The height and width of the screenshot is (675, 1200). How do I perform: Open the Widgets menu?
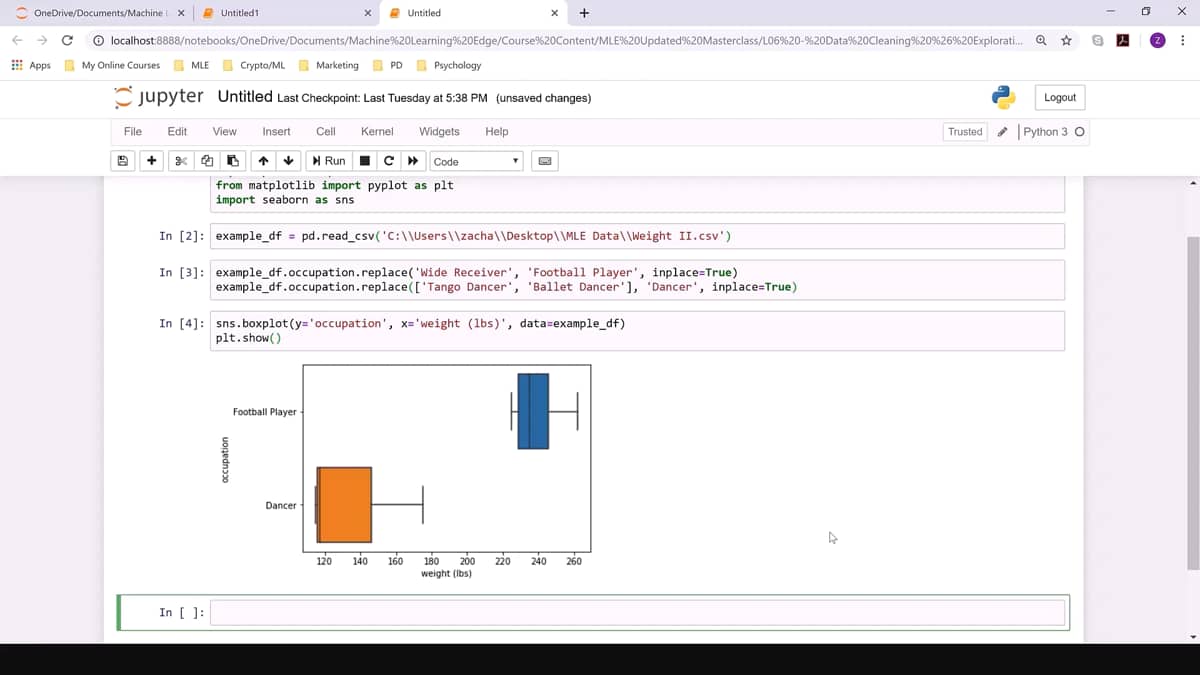point(439,131)
